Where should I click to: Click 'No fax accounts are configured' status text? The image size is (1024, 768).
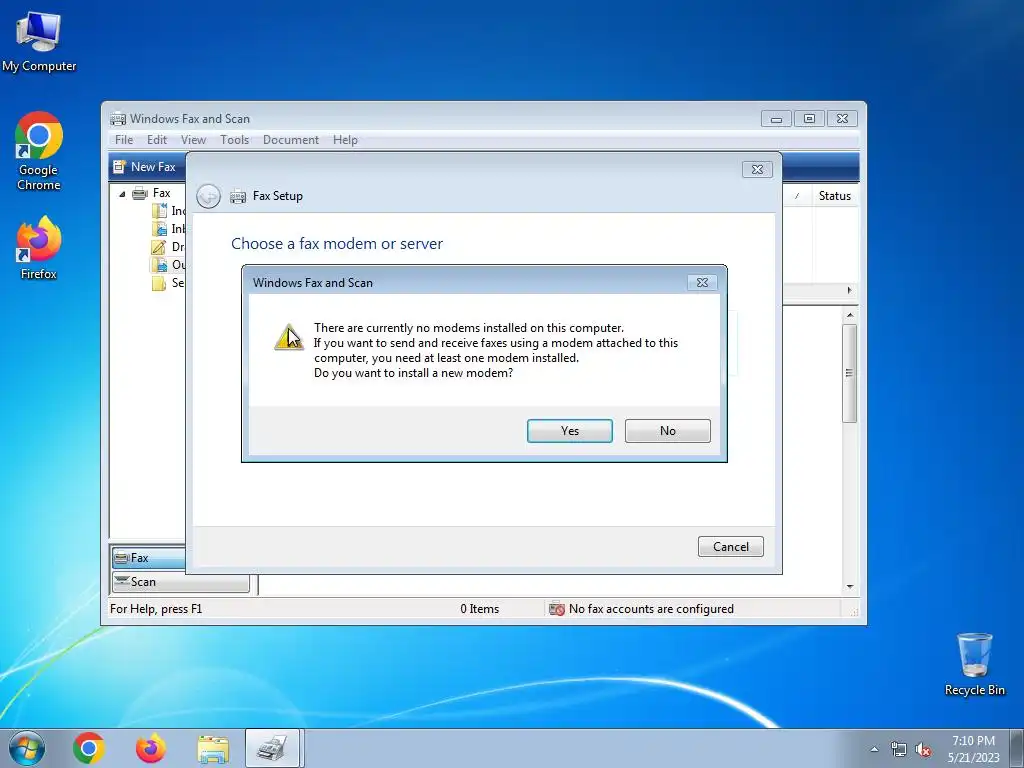[651, 609]
